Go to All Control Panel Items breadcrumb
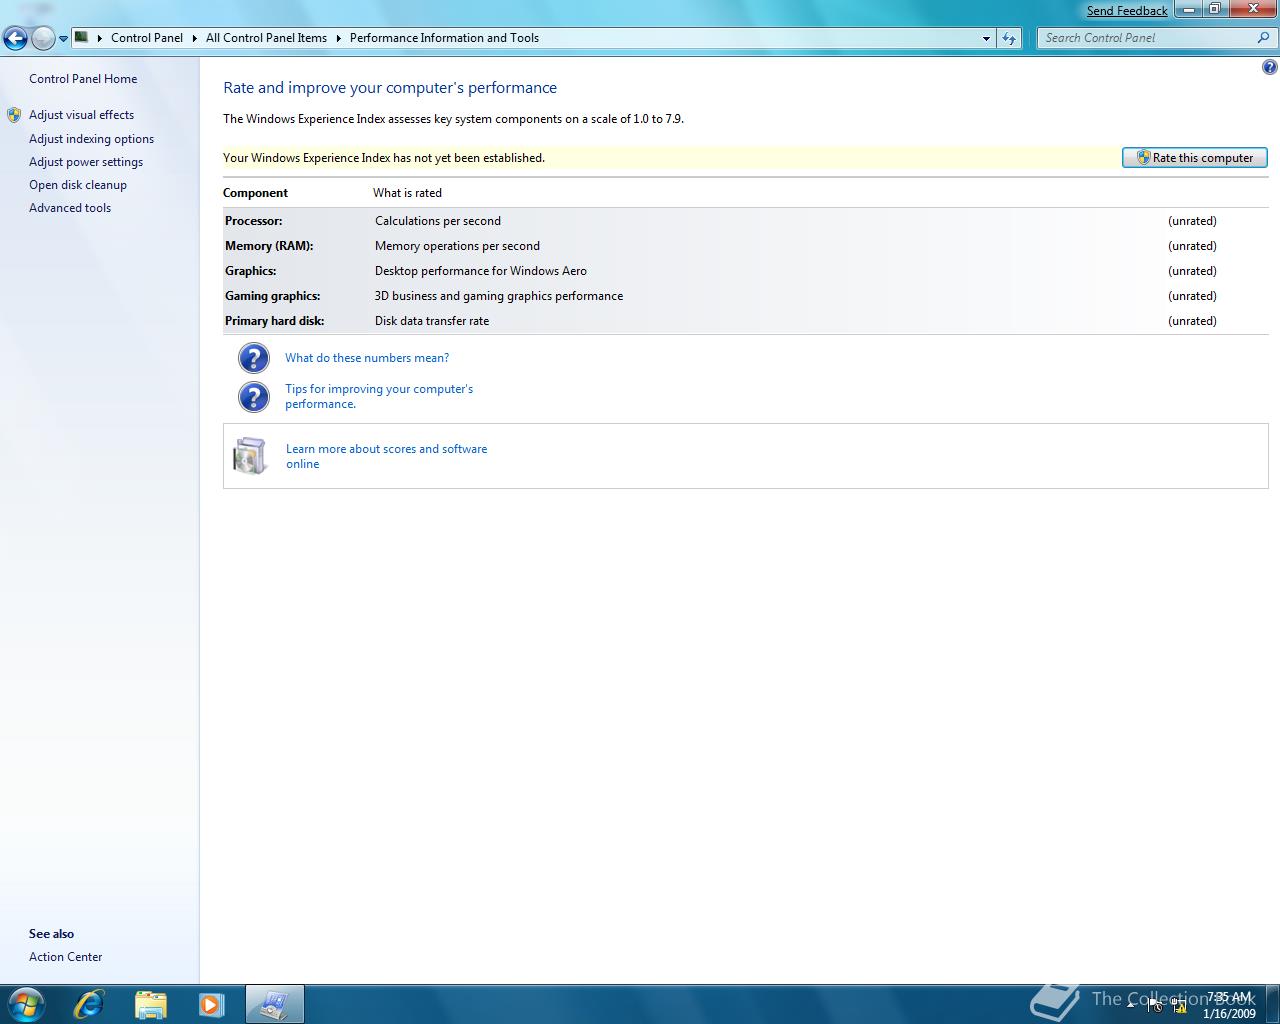The image size is (1280, 1024). [266, 38]
